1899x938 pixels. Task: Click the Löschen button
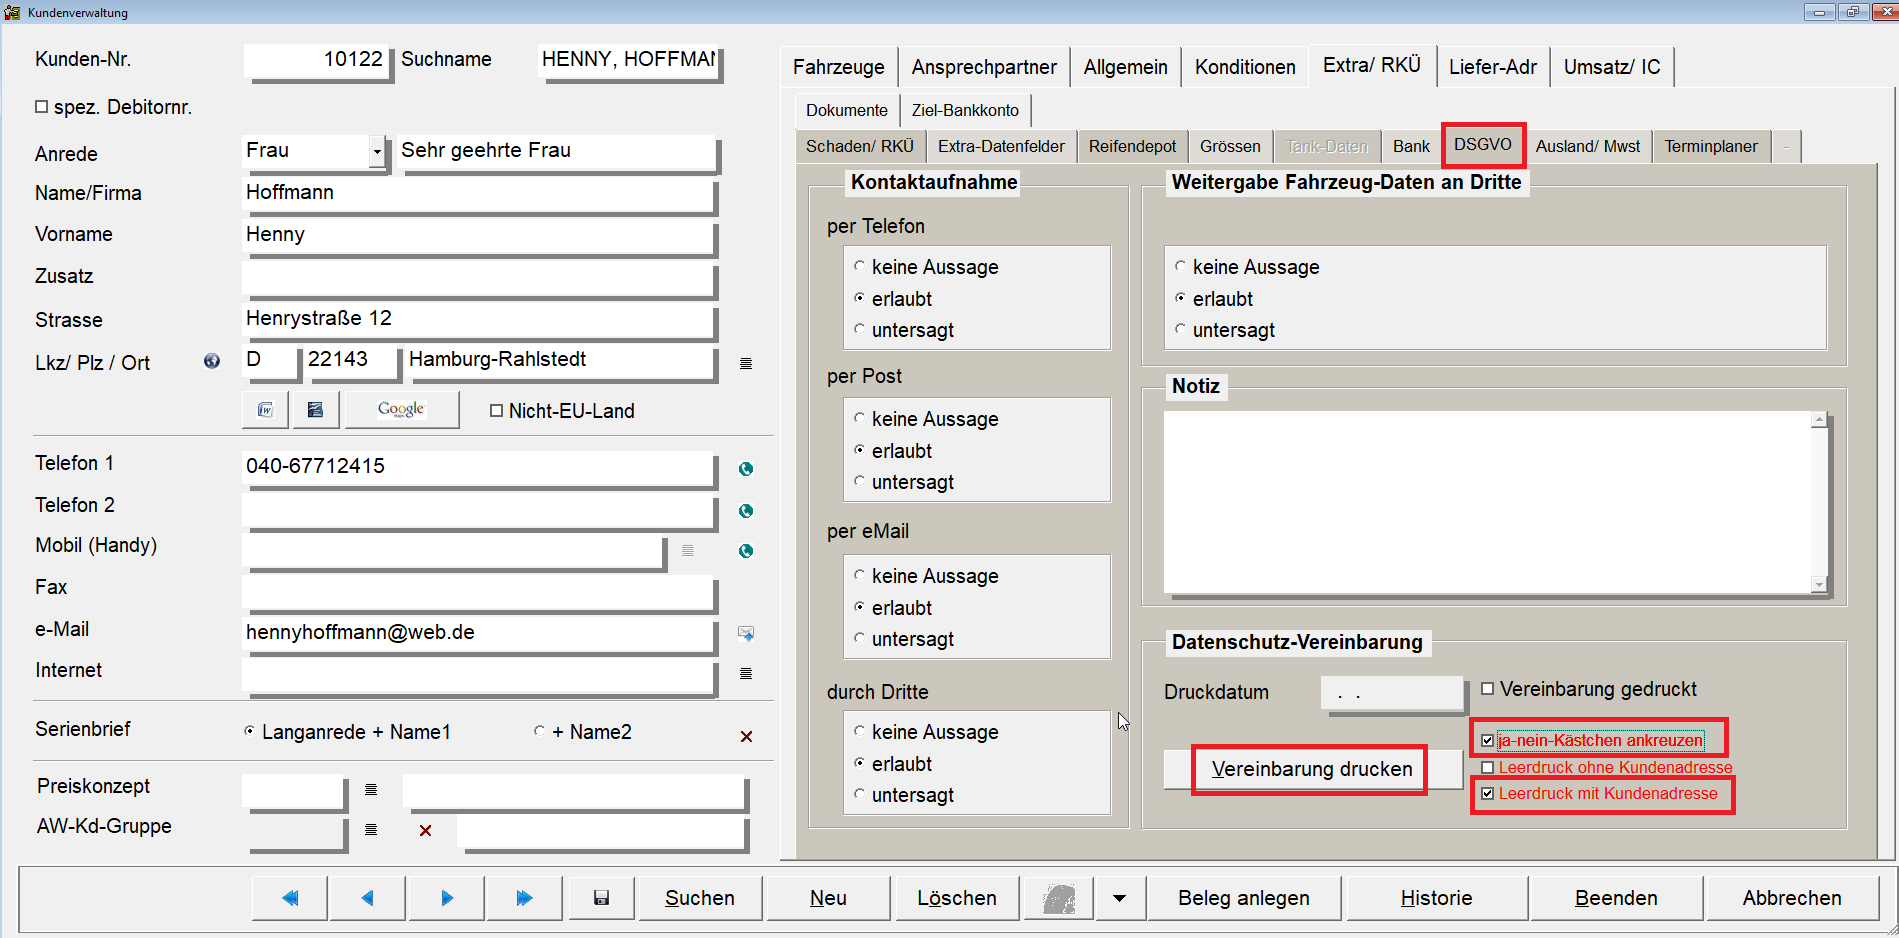click(957, 898)
